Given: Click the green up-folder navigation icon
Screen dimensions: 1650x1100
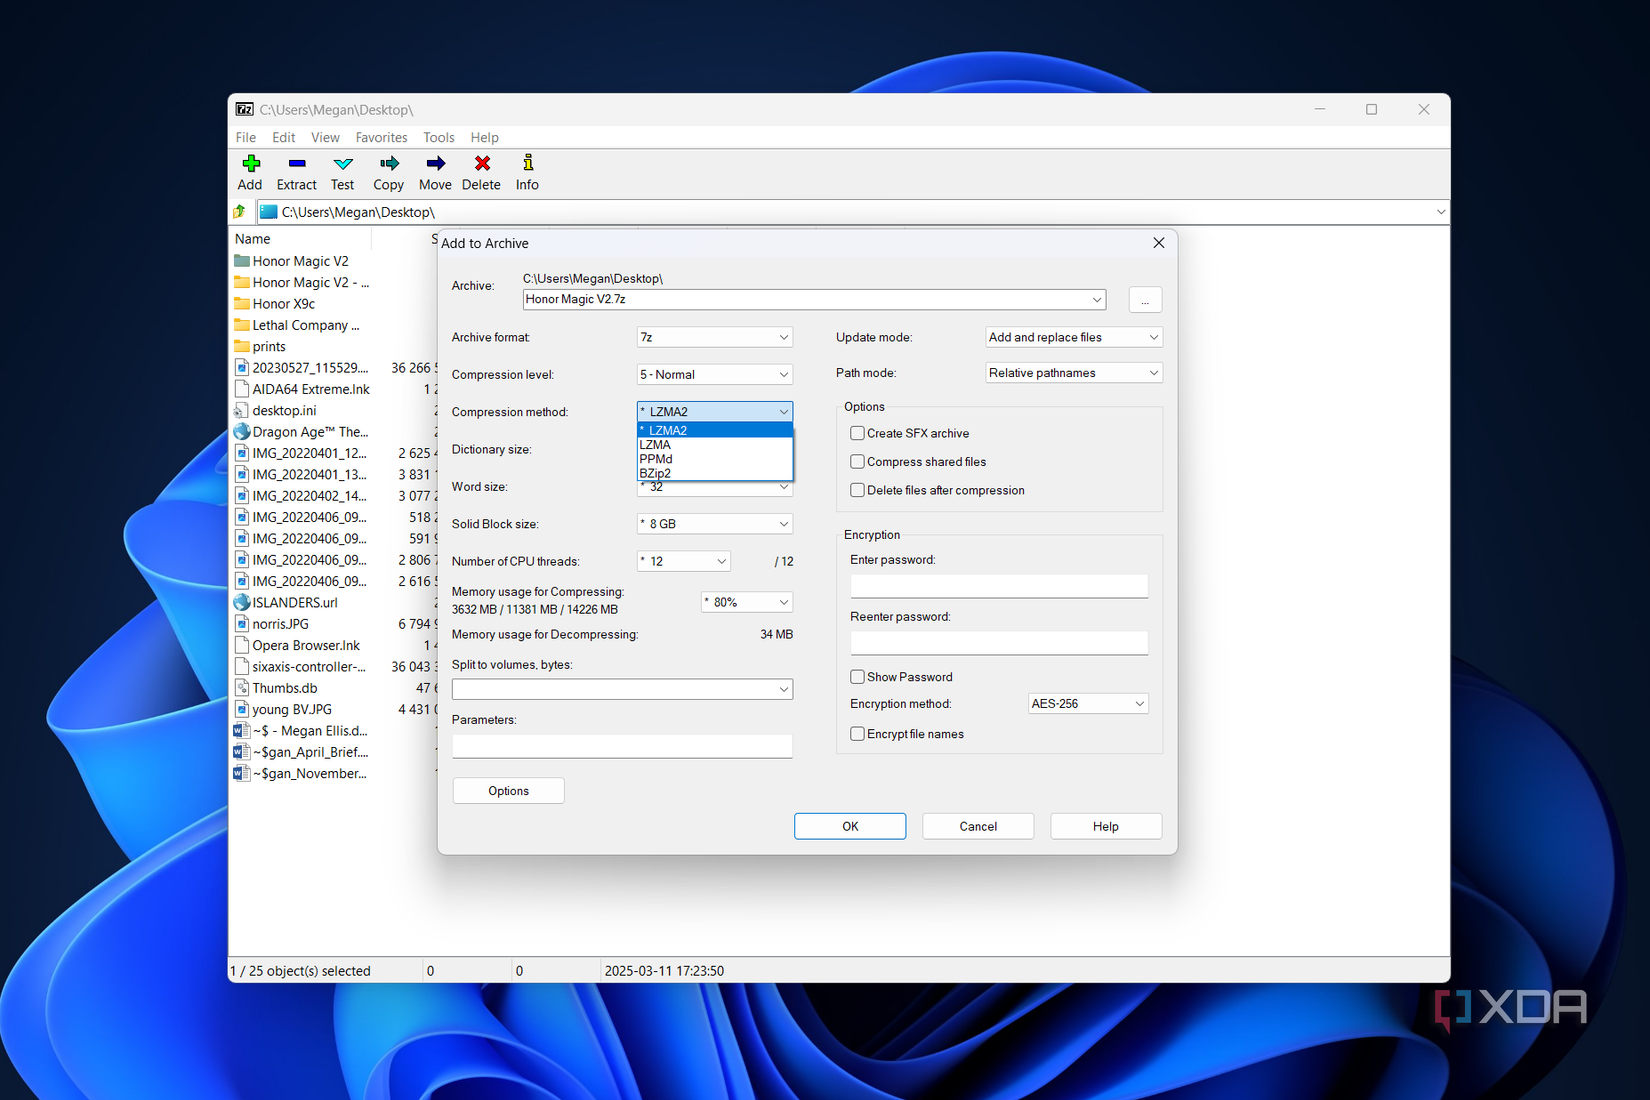Looking at the screenshot, I should click(x=239, y=211).
